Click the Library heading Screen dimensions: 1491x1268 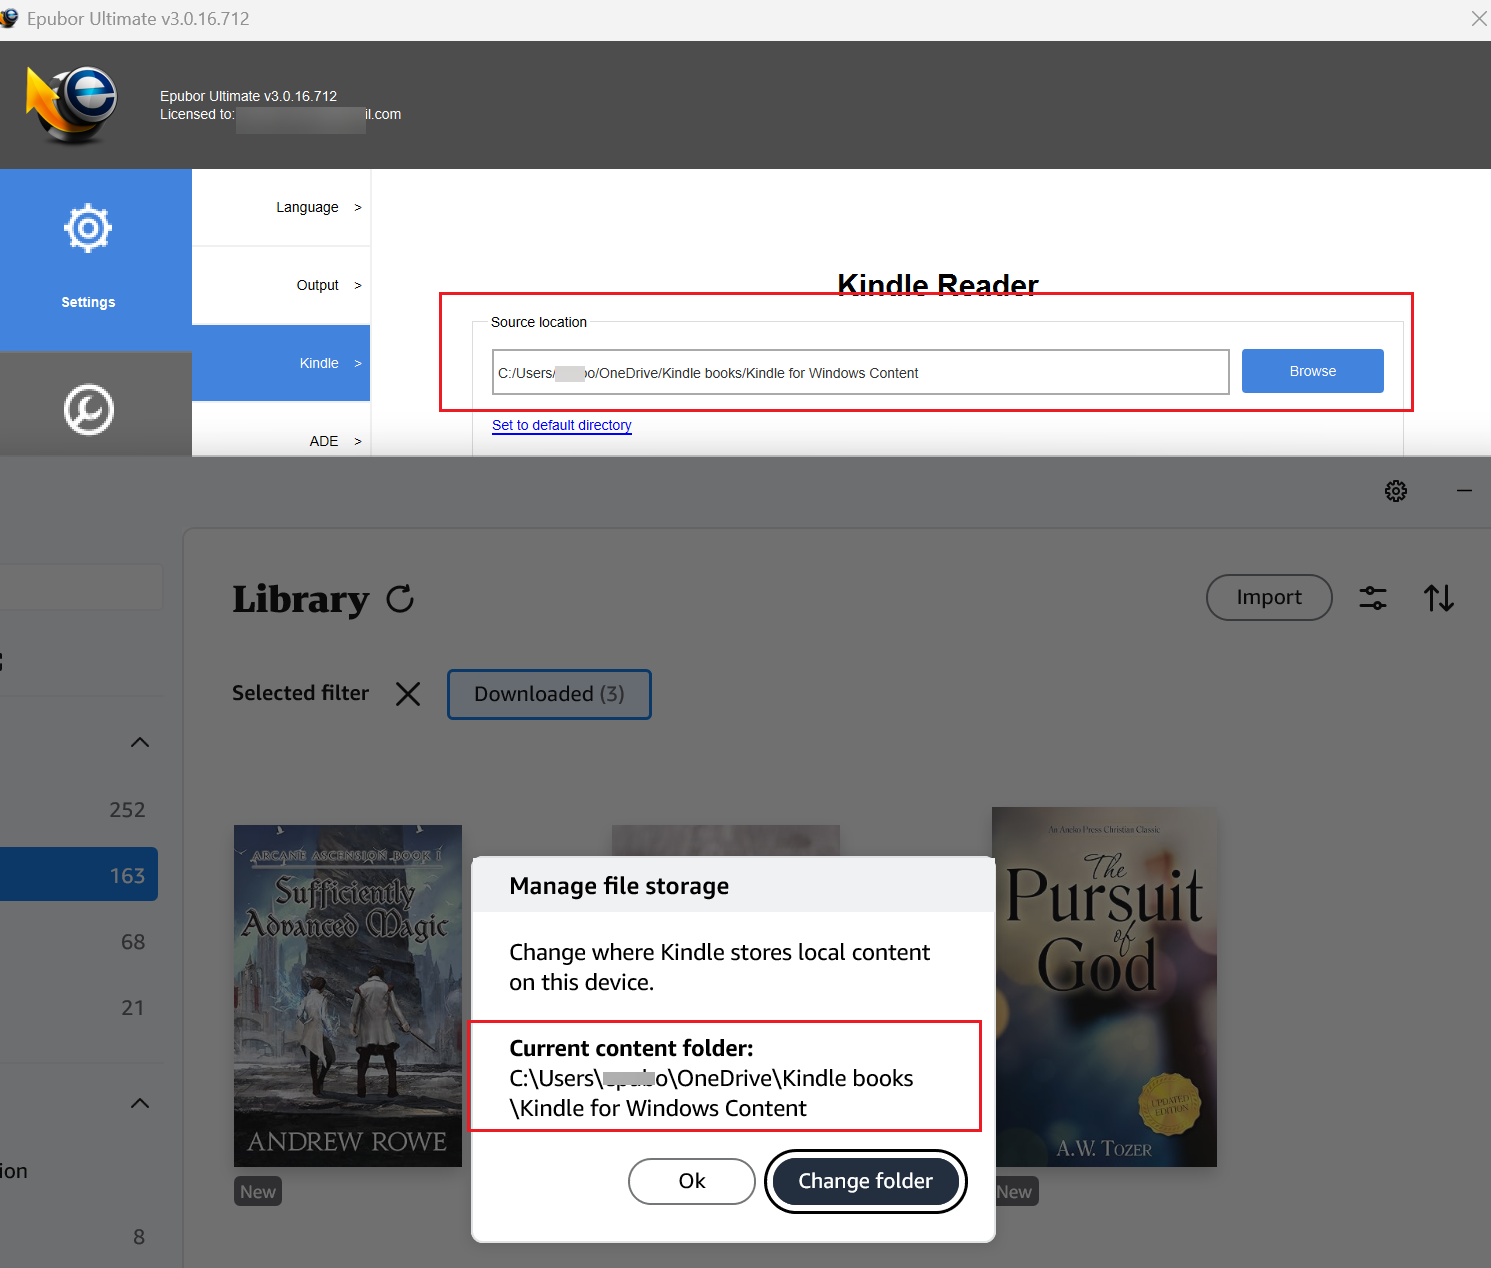click(x=301, y=599)
